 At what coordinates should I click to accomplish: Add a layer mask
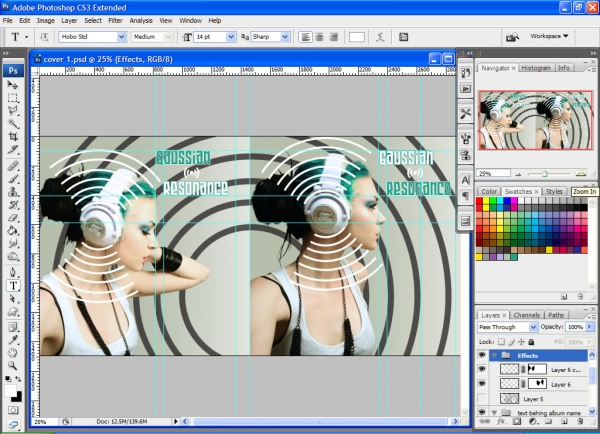[x=517, y=421]
